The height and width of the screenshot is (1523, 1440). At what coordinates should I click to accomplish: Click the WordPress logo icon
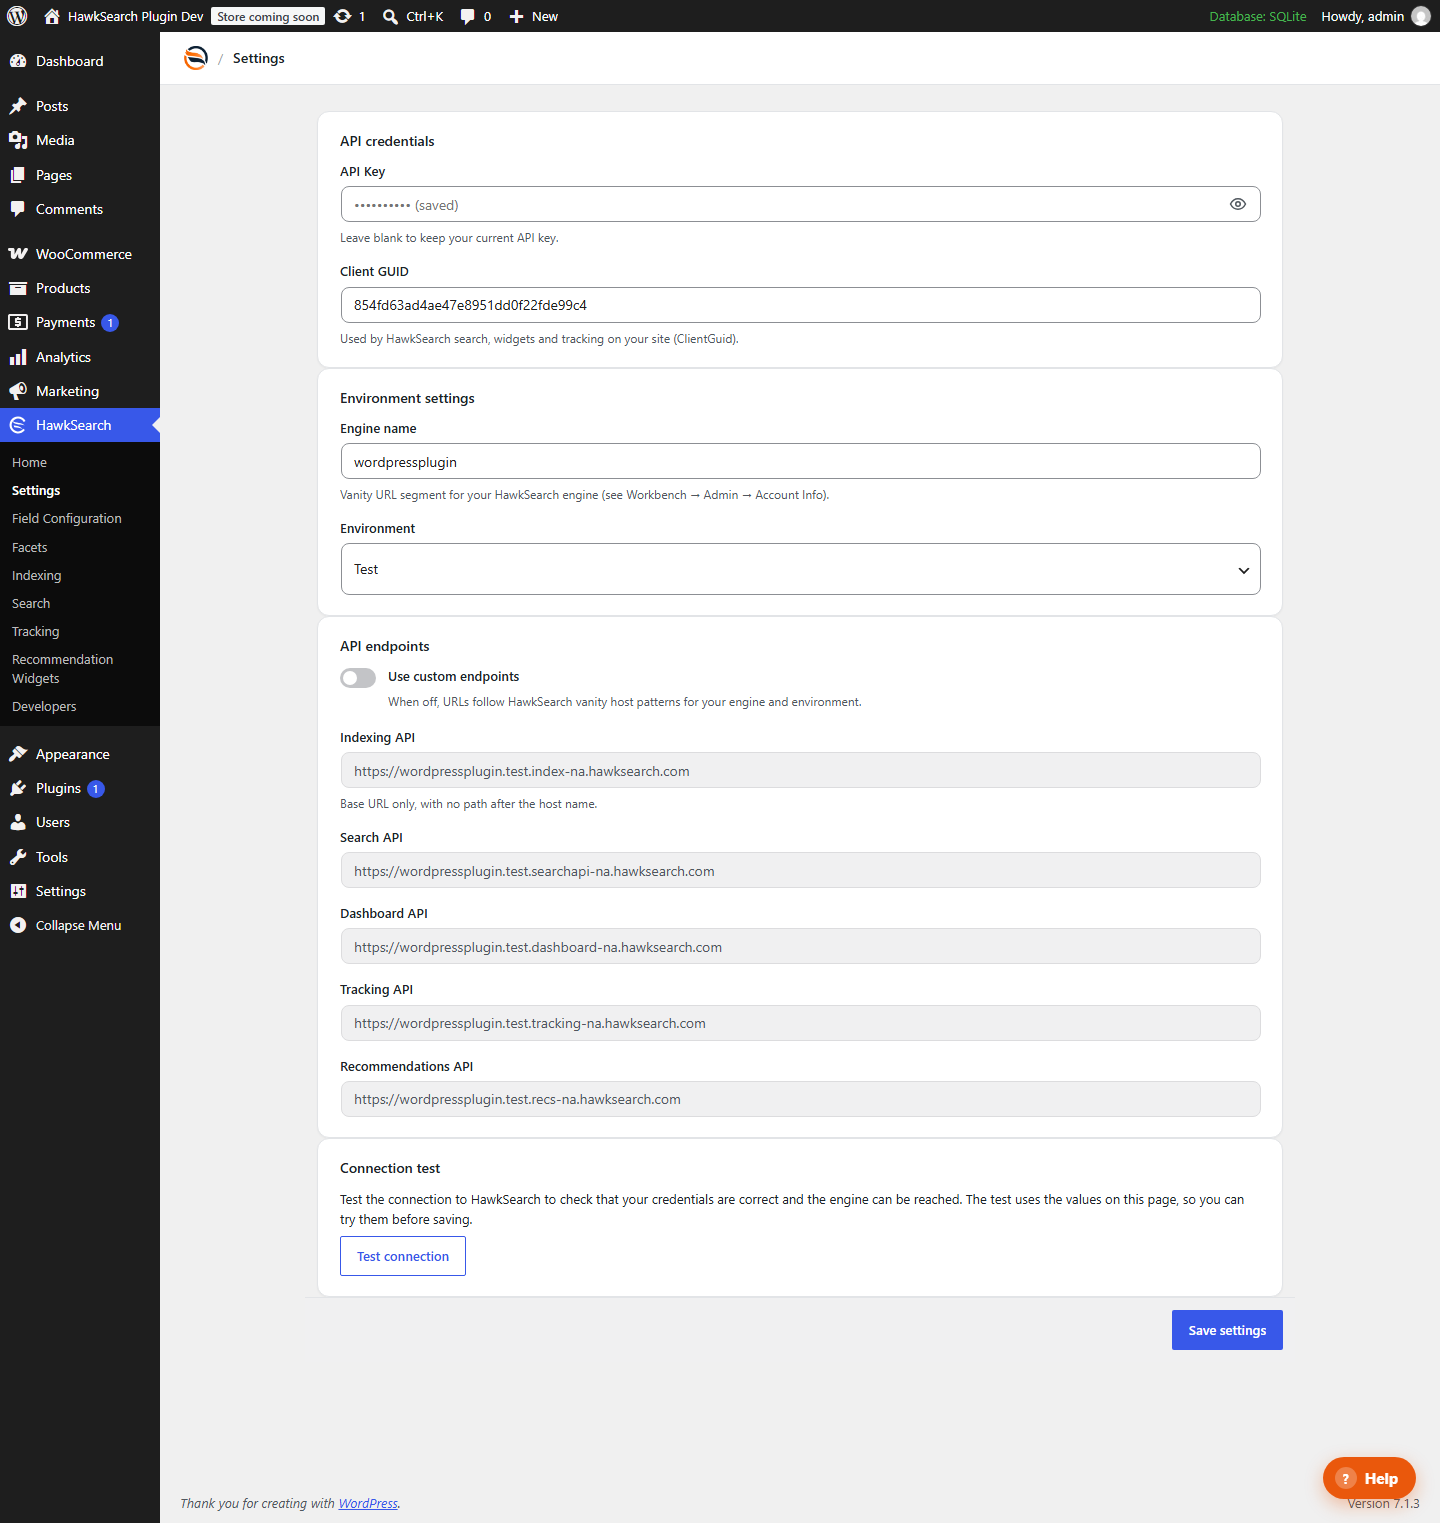[x=17, y=16]
